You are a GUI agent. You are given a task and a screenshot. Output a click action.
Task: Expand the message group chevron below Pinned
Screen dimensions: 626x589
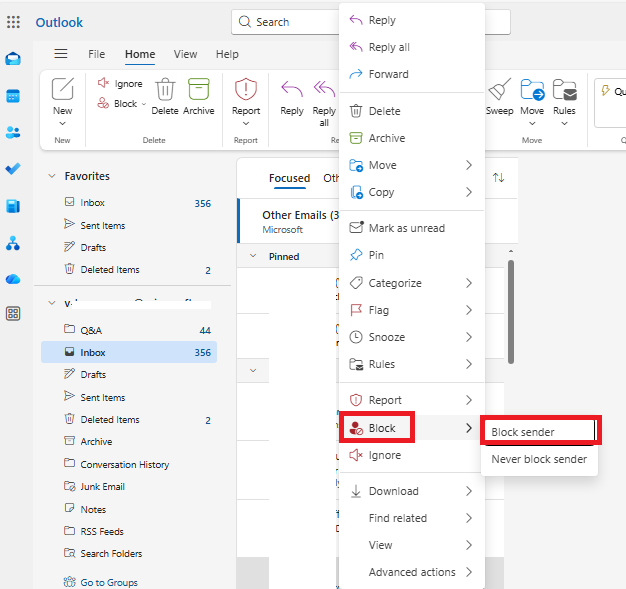[253, 371]
